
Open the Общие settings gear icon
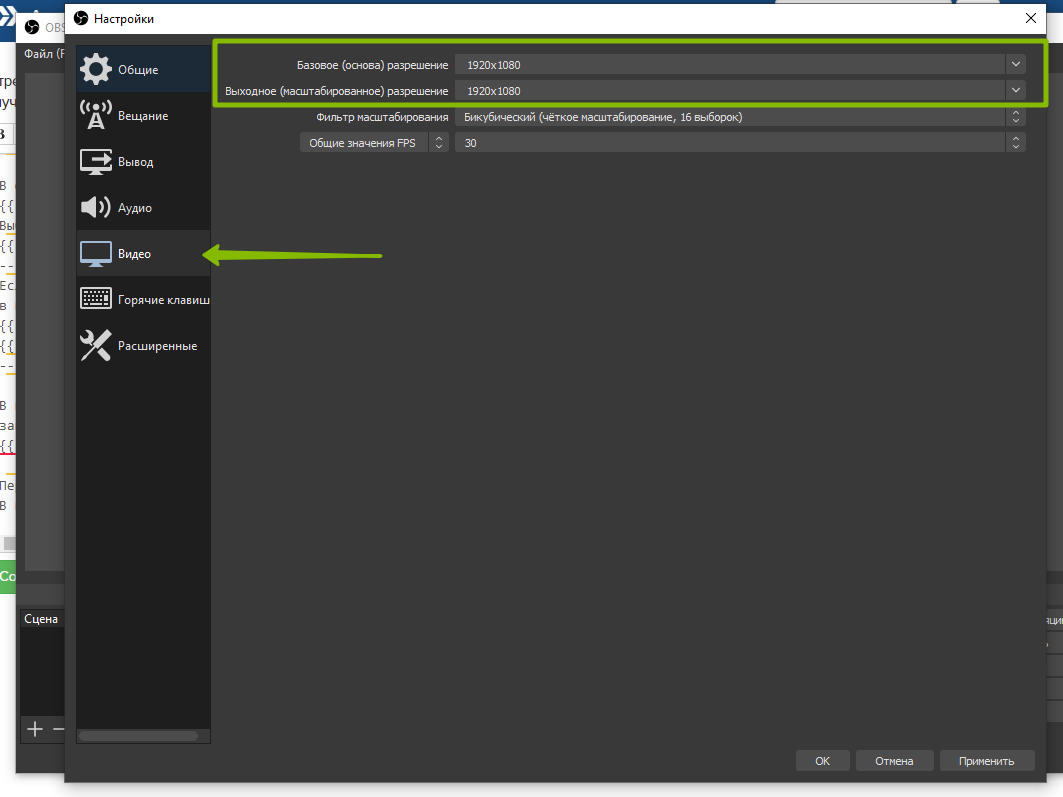click(x=96, y=69)
